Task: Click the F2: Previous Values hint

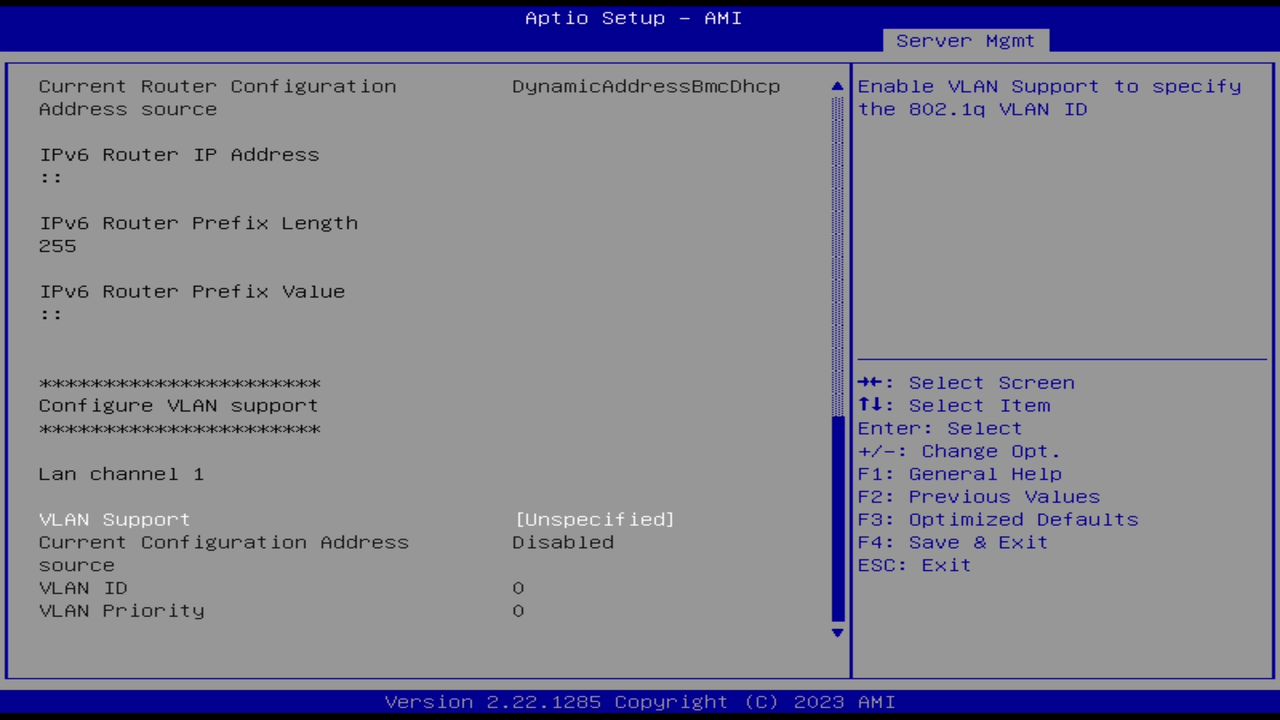Action: click(979, 497)
